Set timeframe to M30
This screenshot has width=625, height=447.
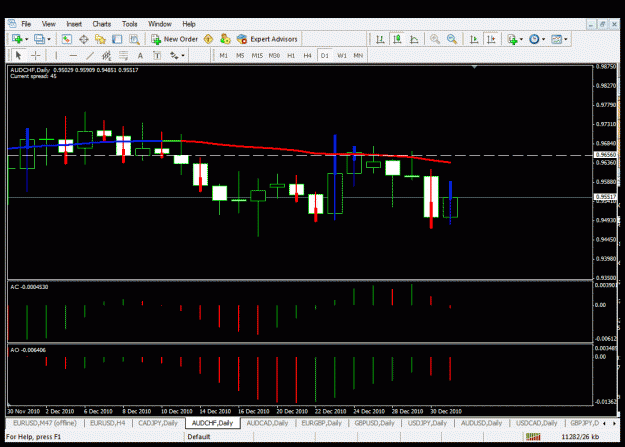pos(274,55)
